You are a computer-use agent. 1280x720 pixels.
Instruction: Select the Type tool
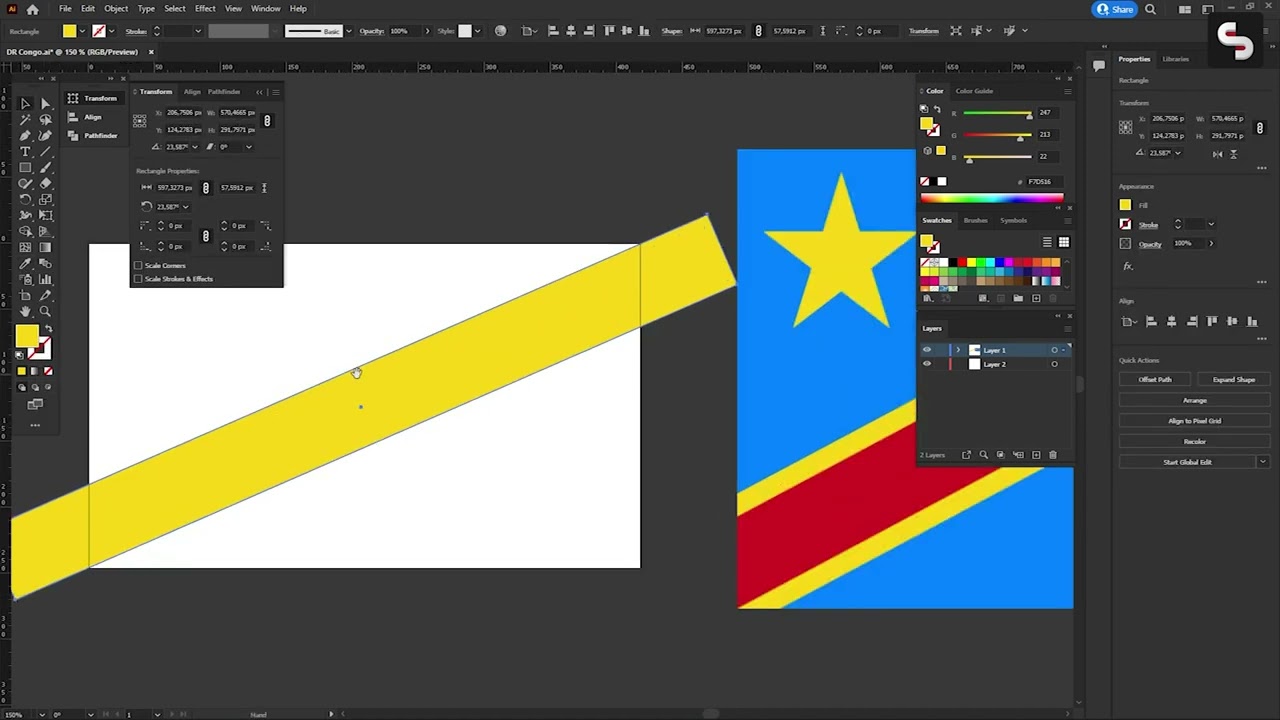click(25, 152)
